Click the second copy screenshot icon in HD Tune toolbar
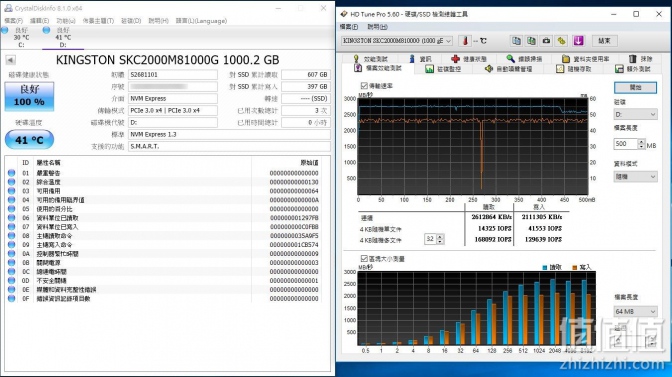The height and width of the screenshot is (377, 672). 531,41
